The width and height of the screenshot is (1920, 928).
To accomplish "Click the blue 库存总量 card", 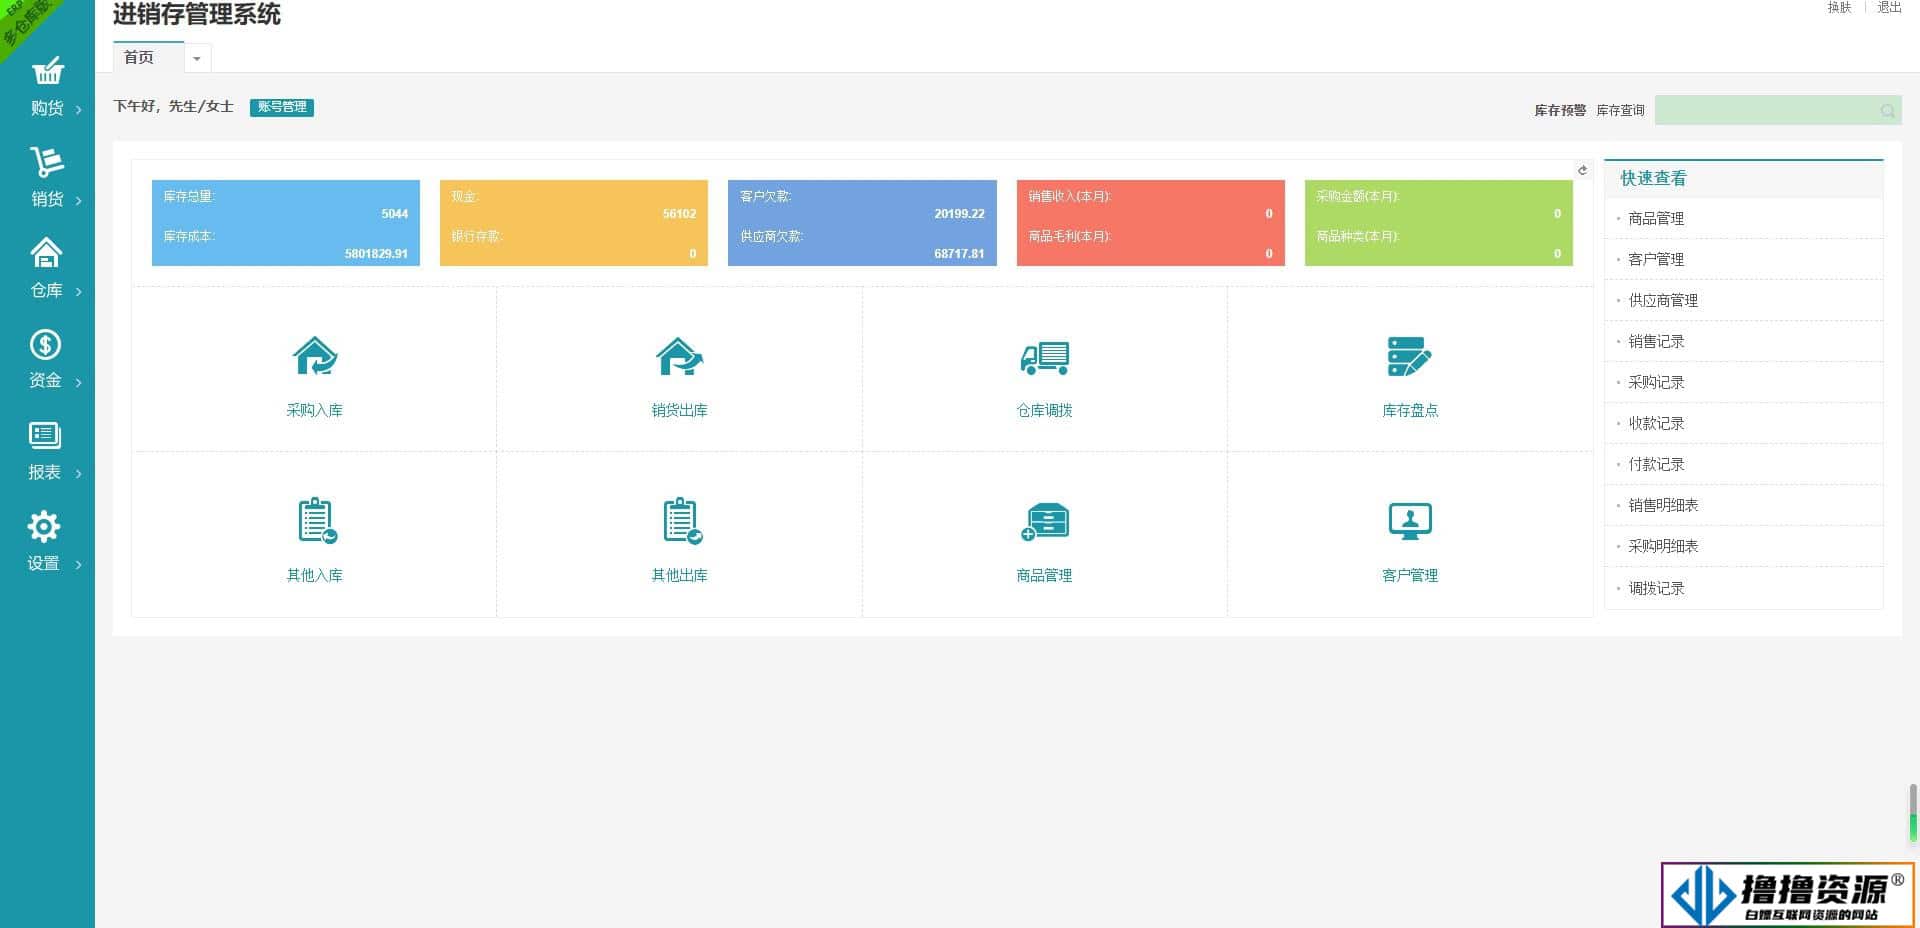I will [x=286, y=223].
